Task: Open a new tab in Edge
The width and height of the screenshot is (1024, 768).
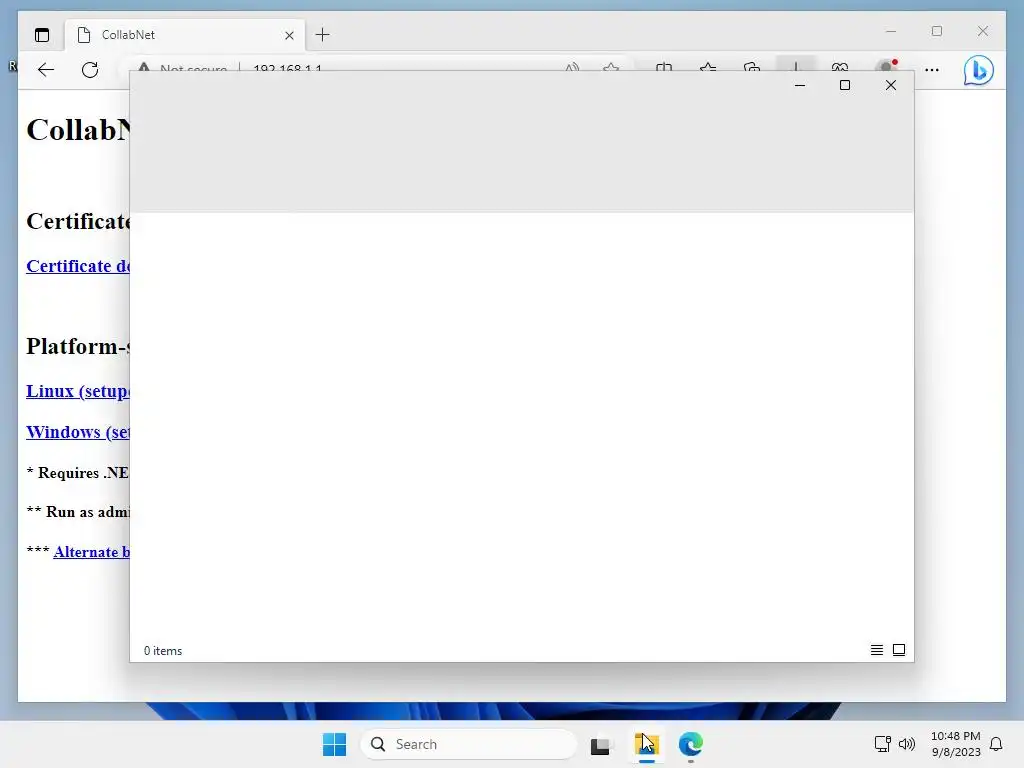Action: [x=323, y=35]
